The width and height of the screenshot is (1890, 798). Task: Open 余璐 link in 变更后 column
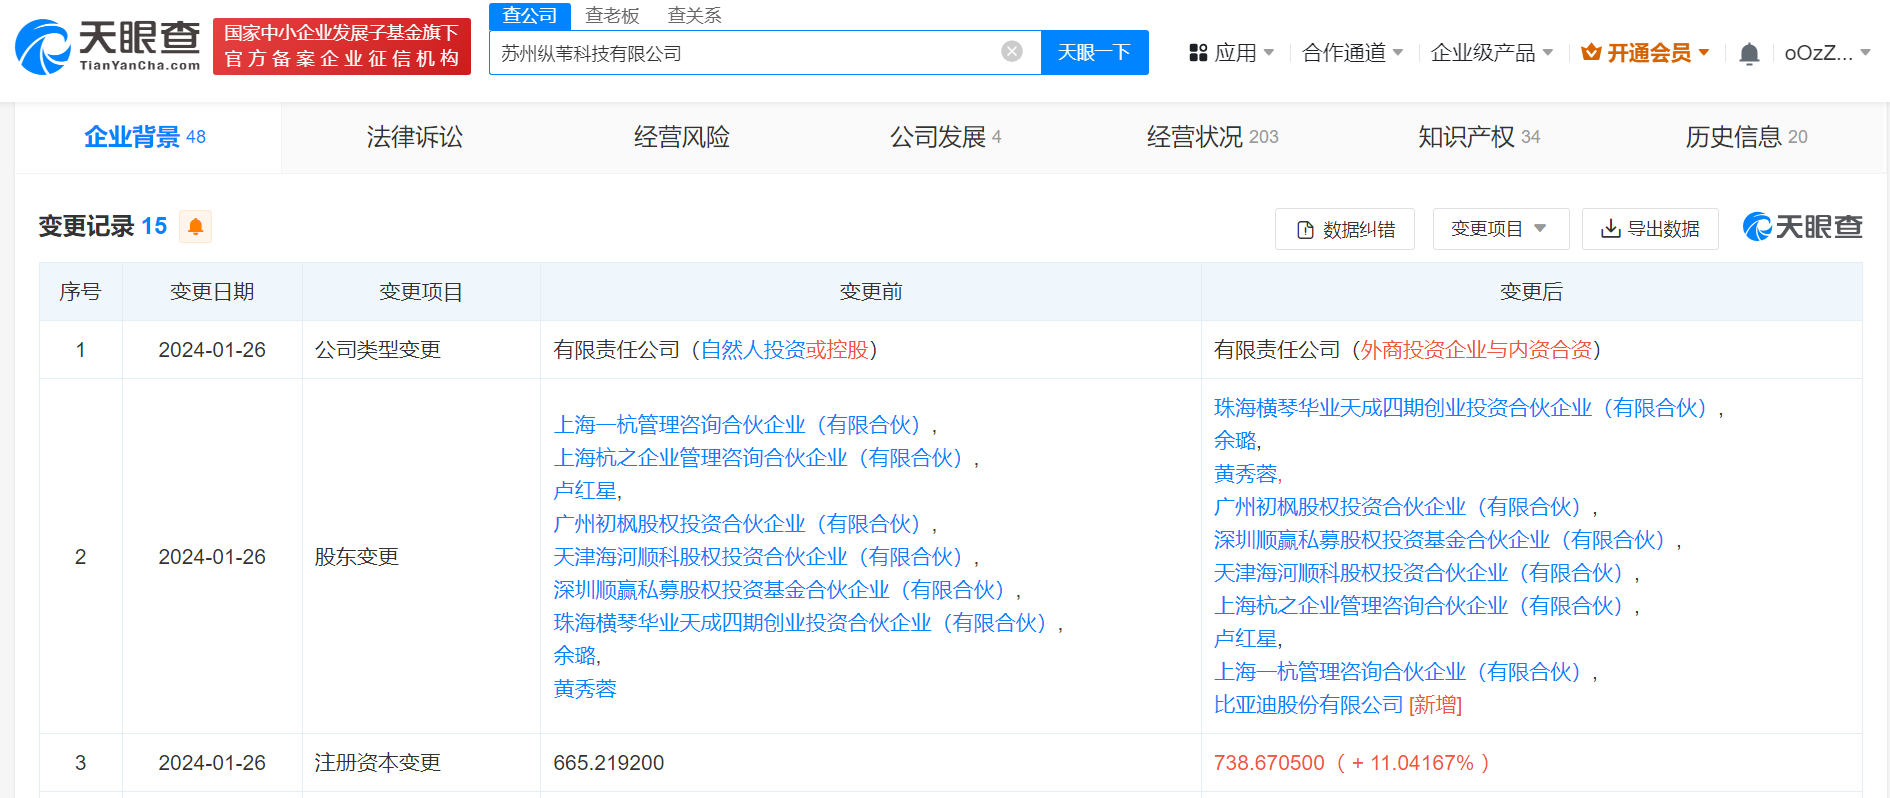[x=1235, y=441]
